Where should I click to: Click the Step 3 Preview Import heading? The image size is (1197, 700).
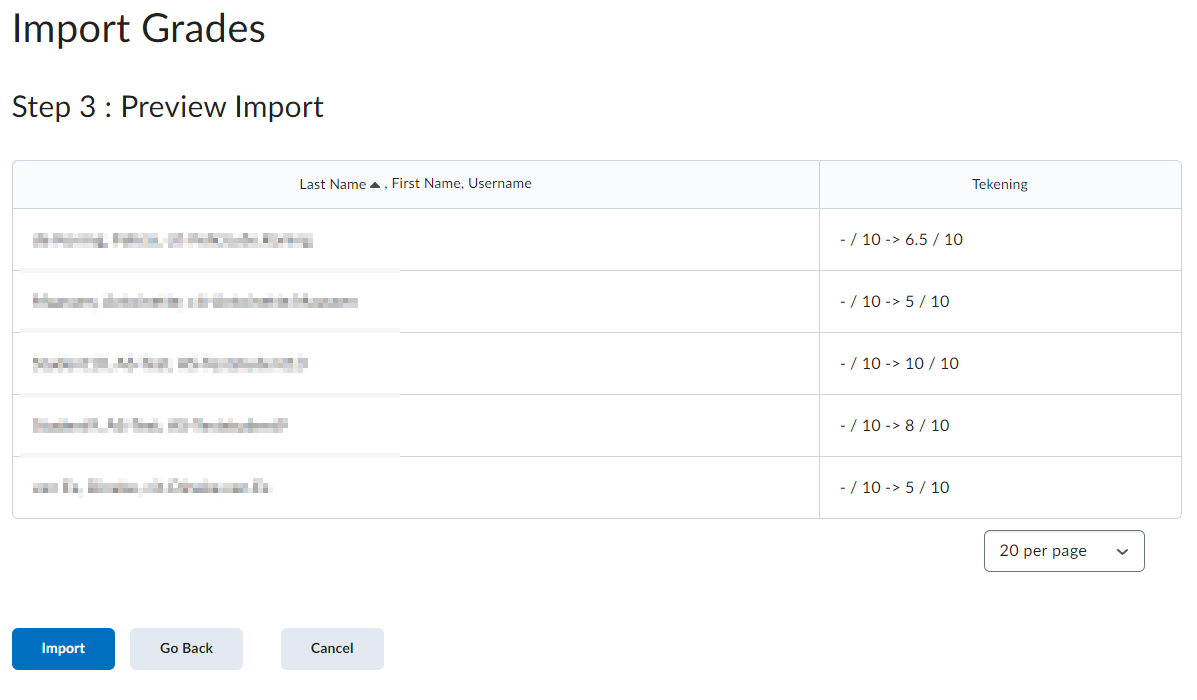click(x=167, y=107)
